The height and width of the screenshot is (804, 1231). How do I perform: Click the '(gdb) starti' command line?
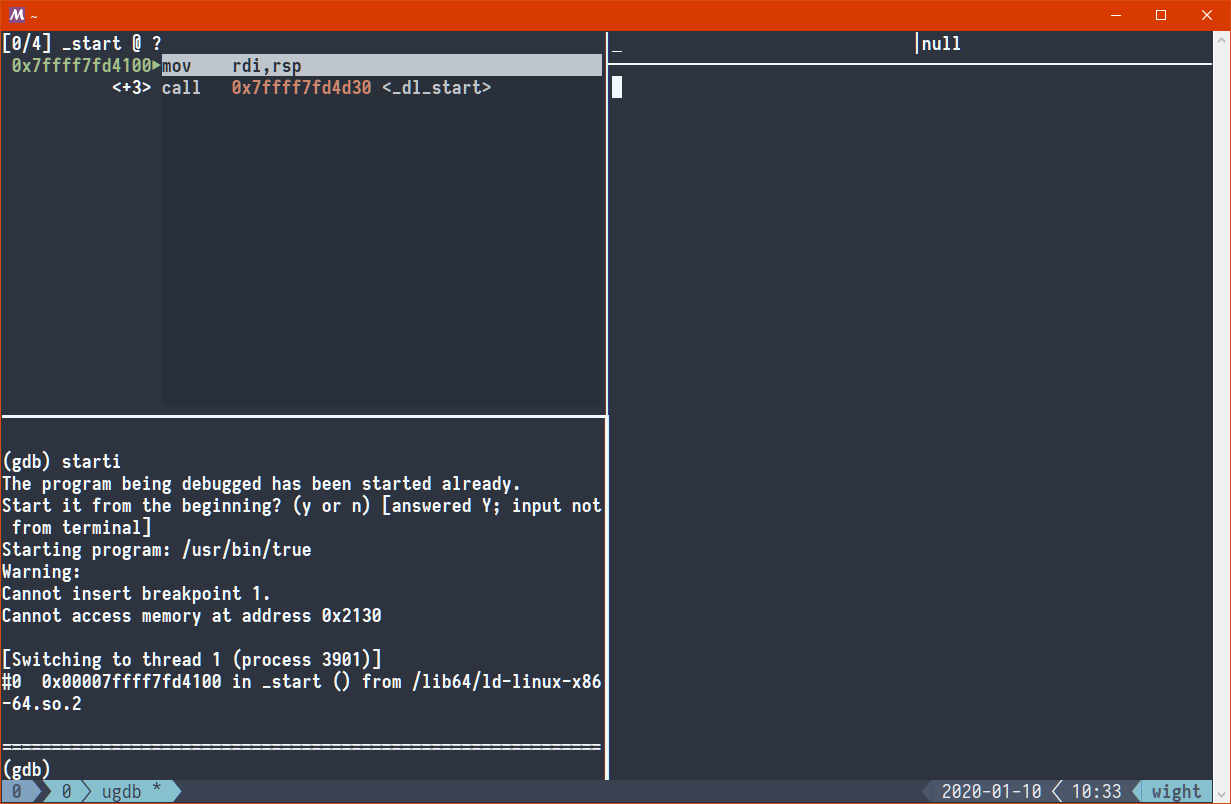pyautogui.click(x=62, y=461)
